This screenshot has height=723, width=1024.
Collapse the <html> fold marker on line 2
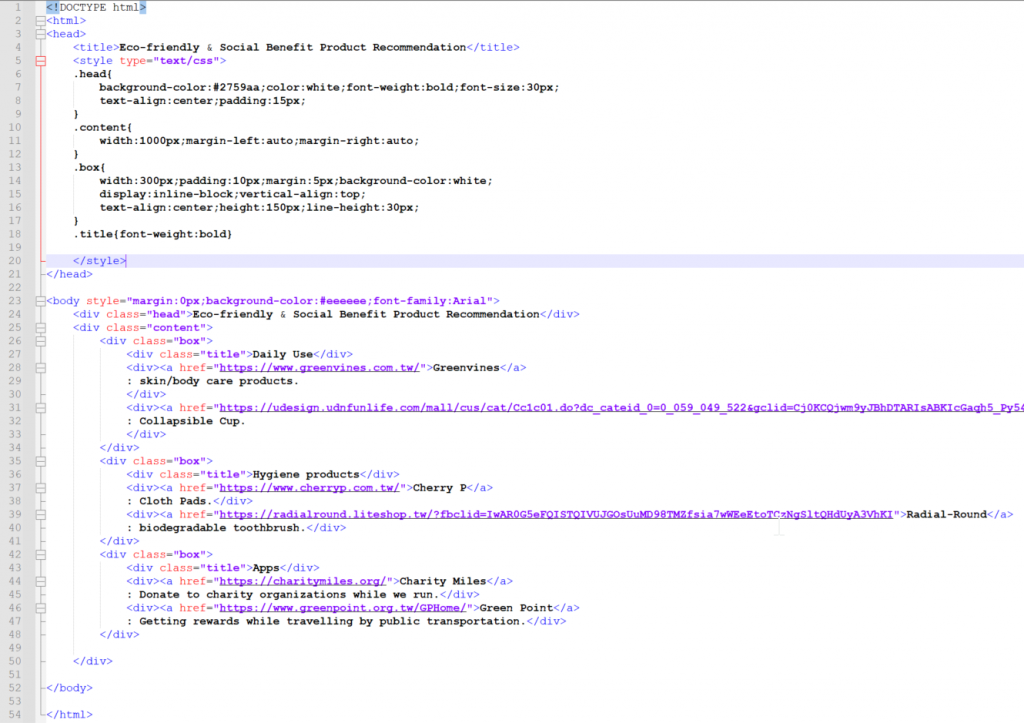pyautogui.click(x=40, y=21)
